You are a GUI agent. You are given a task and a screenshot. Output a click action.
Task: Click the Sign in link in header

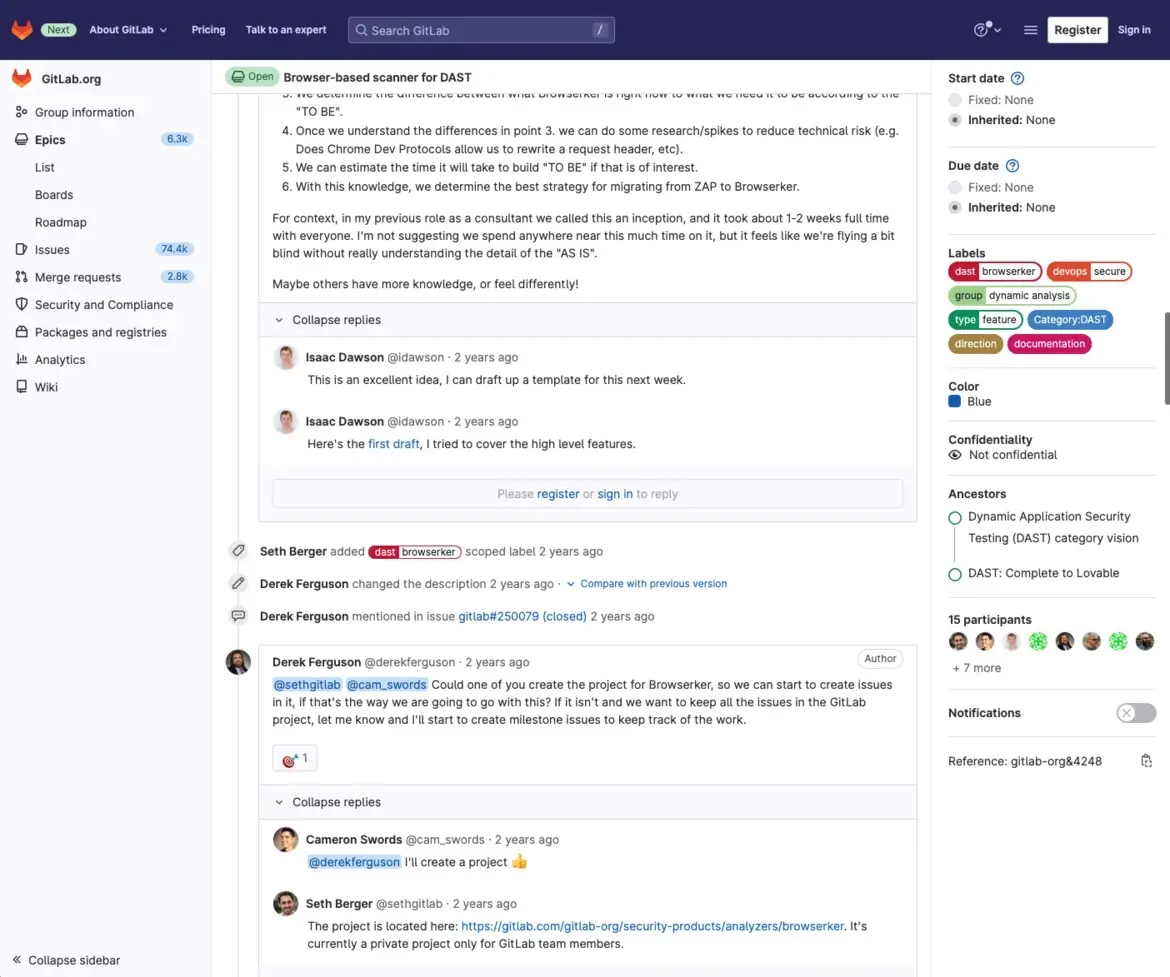click(1134, 30)
